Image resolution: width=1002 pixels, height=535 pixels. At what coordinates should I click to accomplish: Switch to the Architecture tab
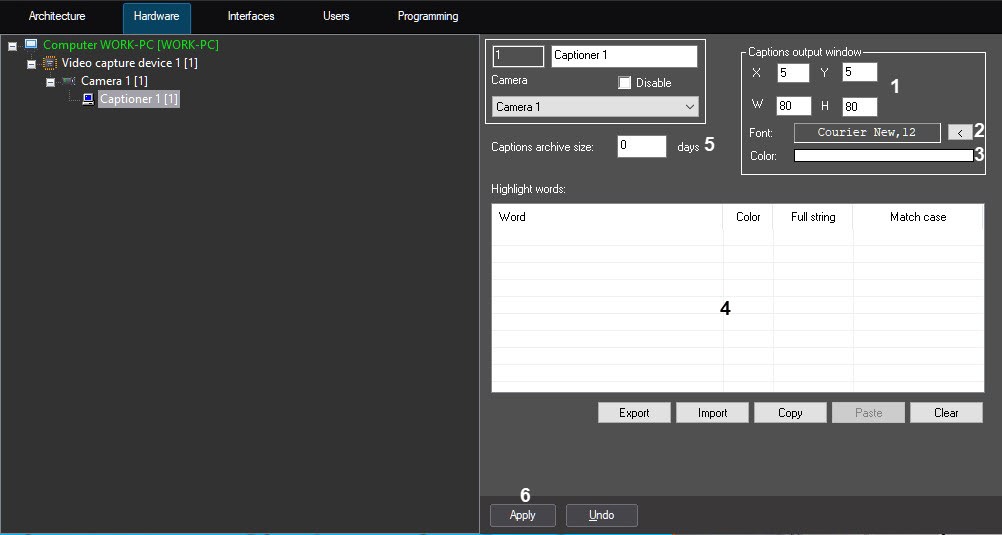coord(57,17)
